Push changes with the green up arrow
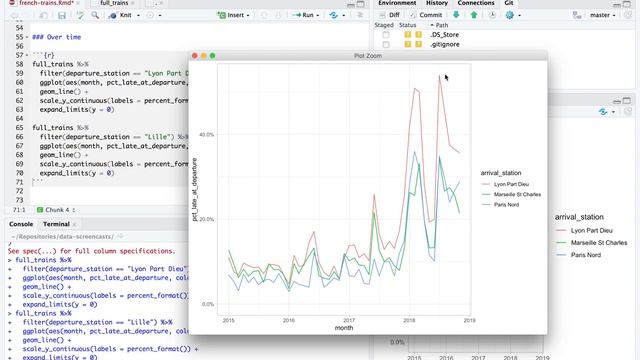This screenshot has width=640, height=360. (474, 15)
